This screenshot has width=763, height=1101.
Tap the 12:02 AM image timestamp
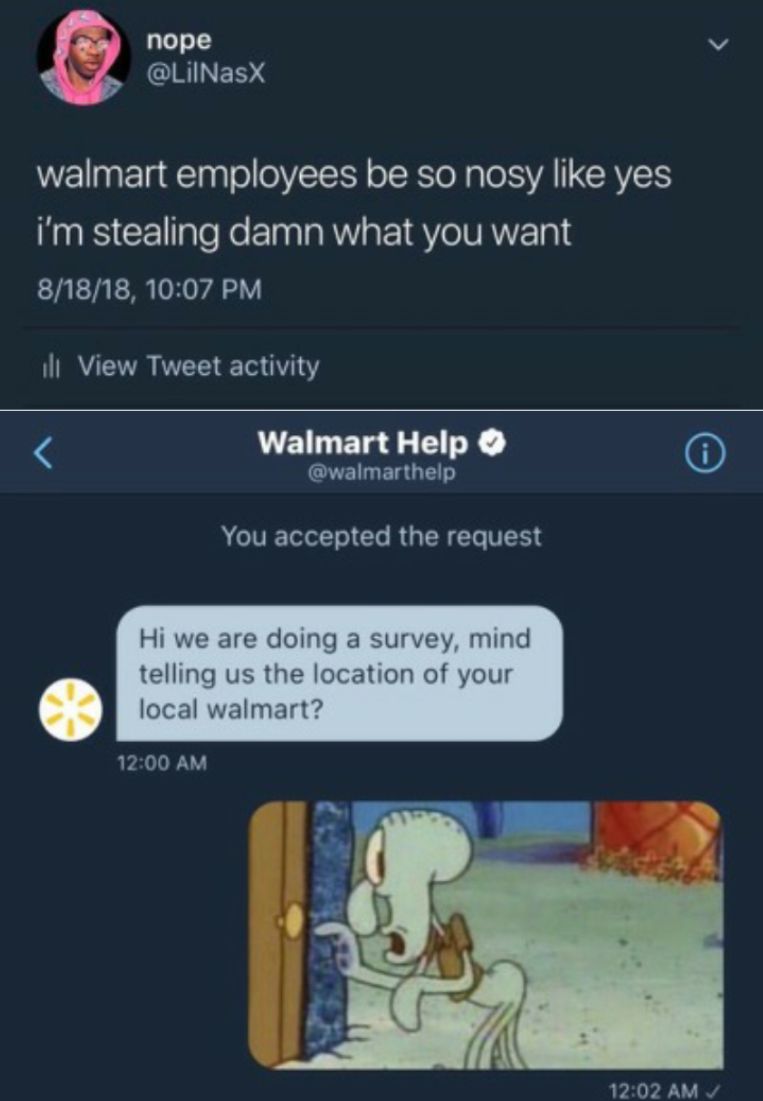pos(653,1090)
